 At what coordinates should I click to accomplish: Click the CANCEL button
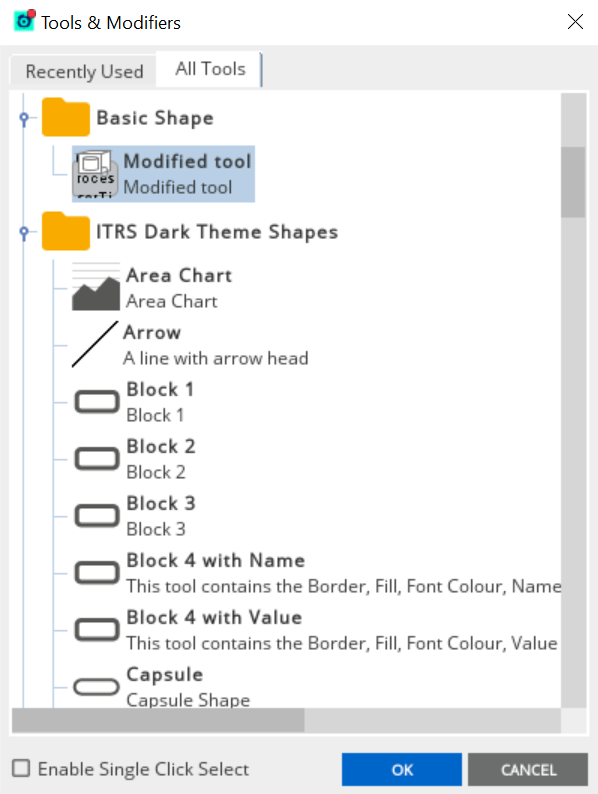(x=528, y=770)
